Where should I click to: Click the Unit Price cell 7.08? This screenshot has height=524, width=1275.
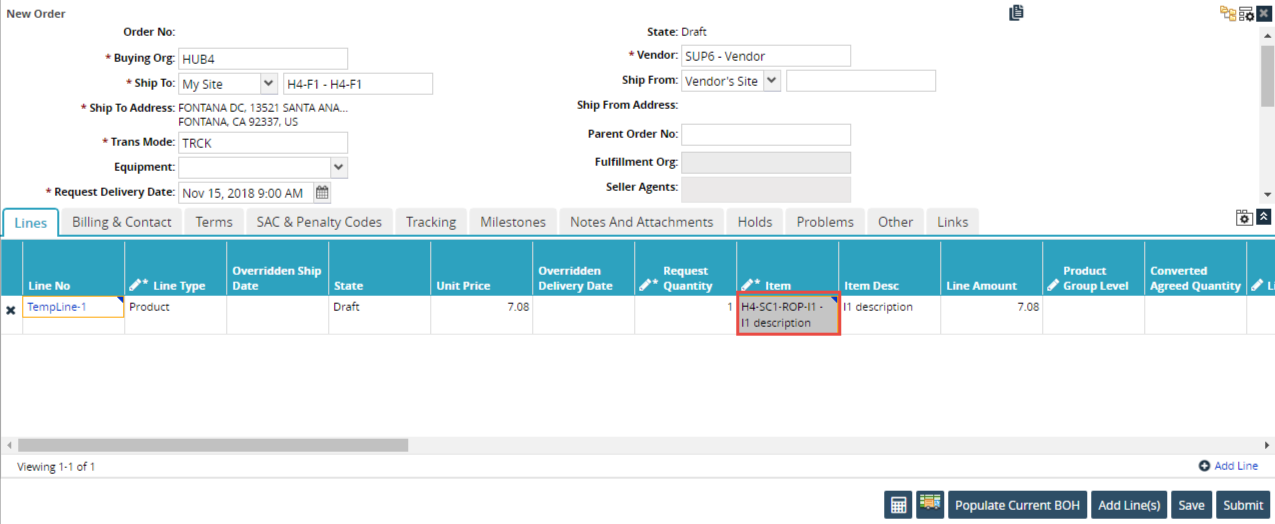point(482,315)
